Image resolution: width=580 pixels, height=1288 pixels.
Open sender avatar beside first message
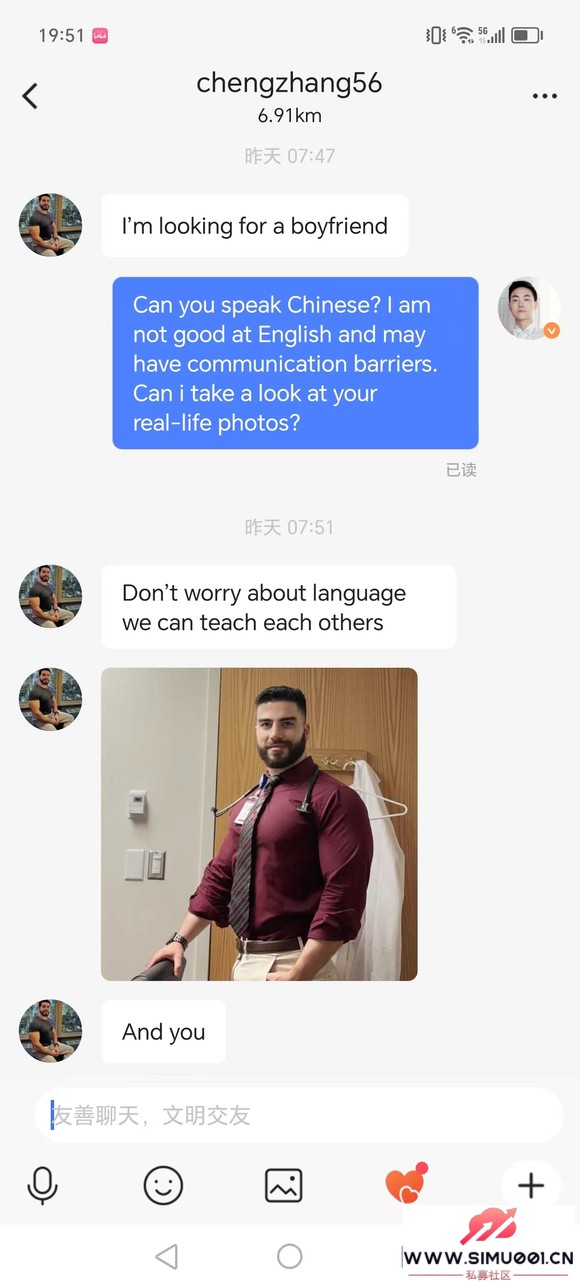[x=50, y=225]
